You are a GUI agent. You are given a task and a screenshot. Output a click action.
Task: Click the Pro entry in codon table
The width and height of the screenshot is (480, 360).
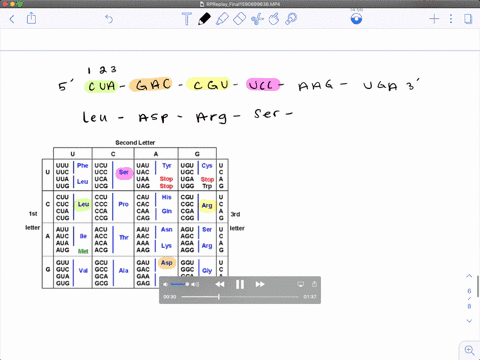click(123, 204)
